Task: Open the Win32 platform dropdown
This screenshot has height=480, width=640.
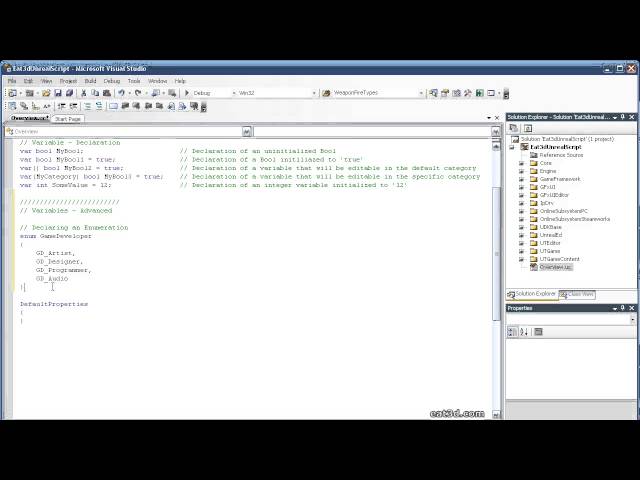Action: coord(314,93)
